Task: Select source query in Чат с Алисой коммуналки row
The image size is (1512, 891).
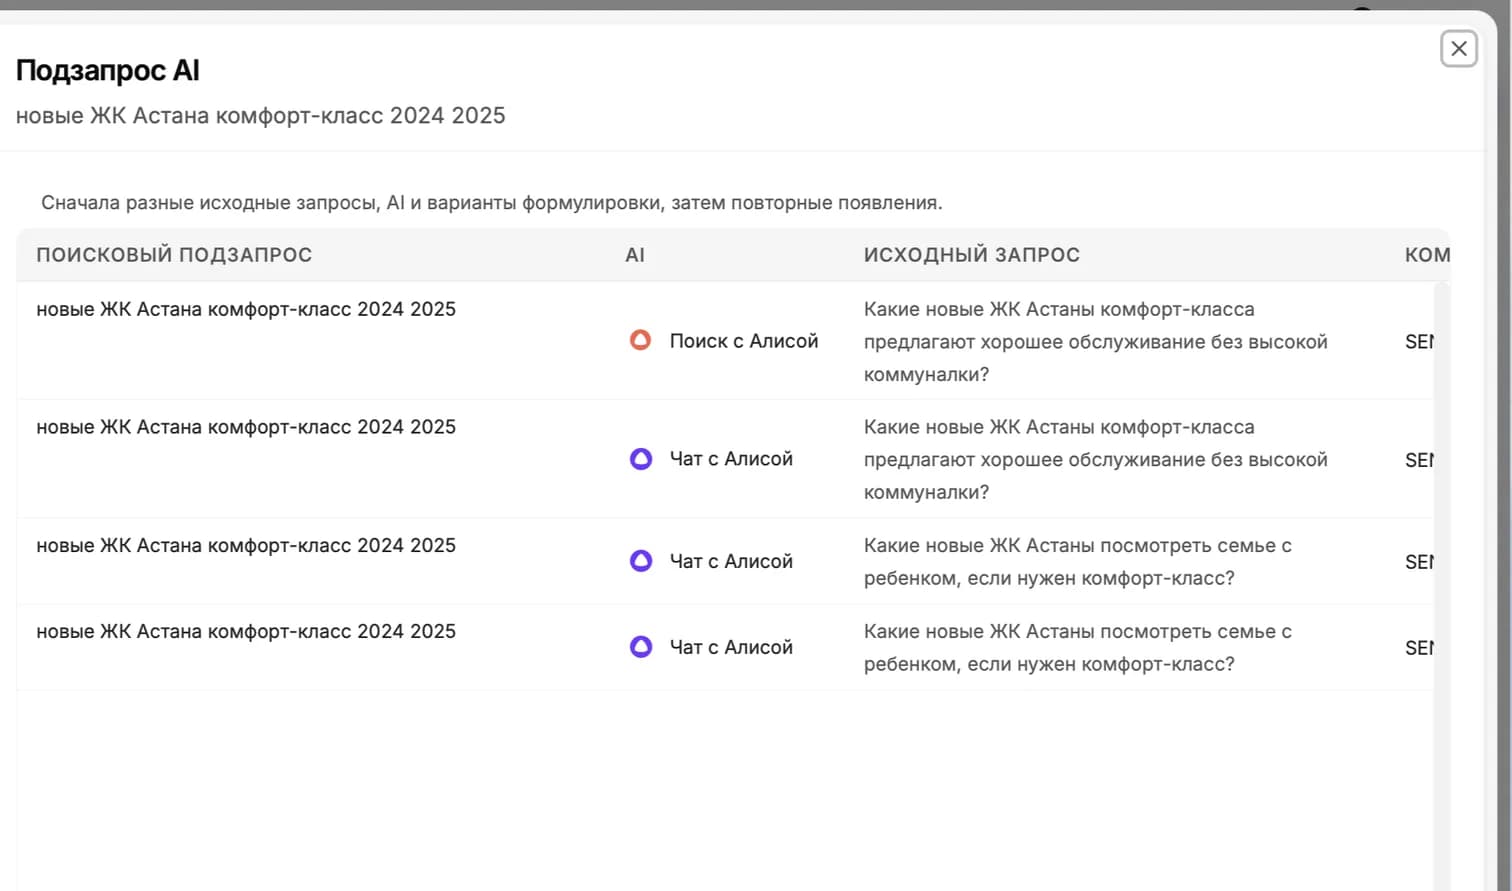Action: point(1096,460)
